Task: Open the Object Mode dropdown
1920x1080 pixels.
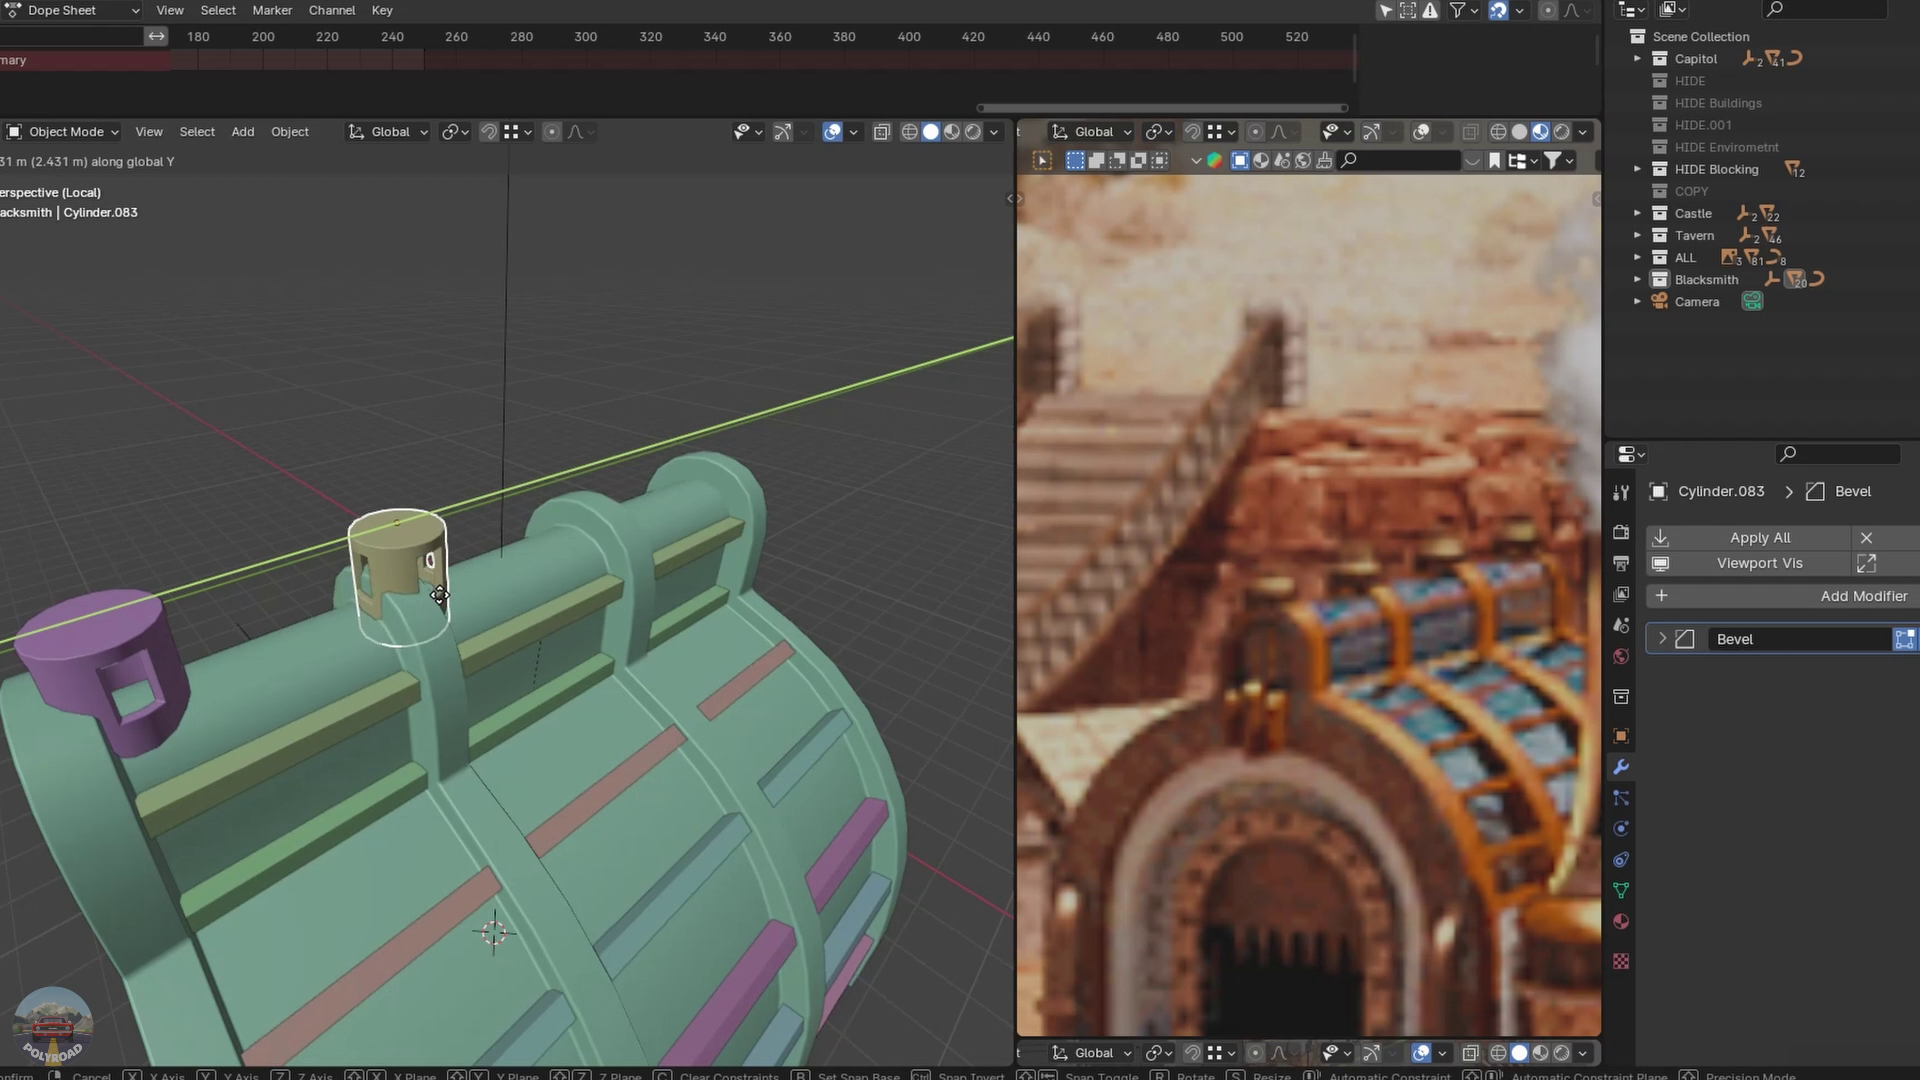Action: point(63,132)
